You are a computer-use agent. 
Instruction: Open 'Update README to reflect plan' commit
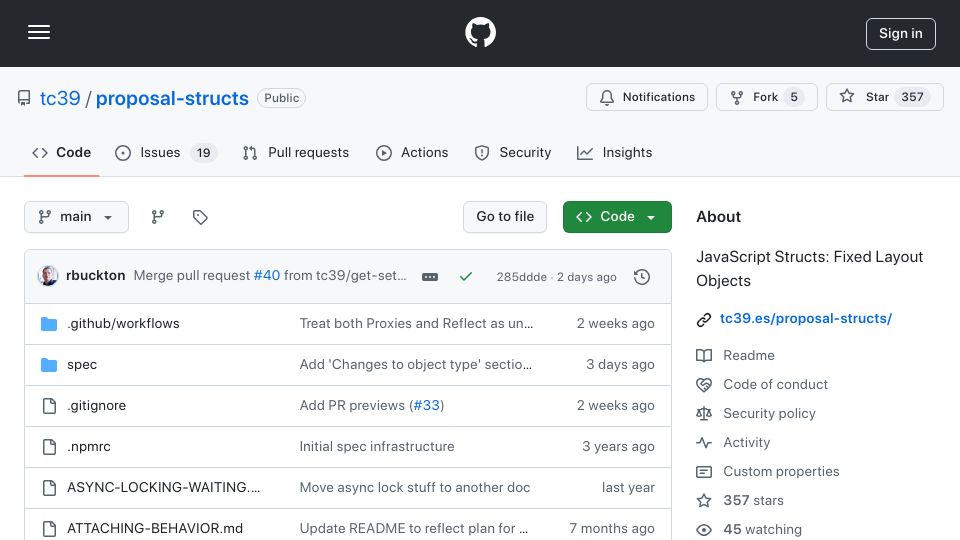(x=413, y=528)
